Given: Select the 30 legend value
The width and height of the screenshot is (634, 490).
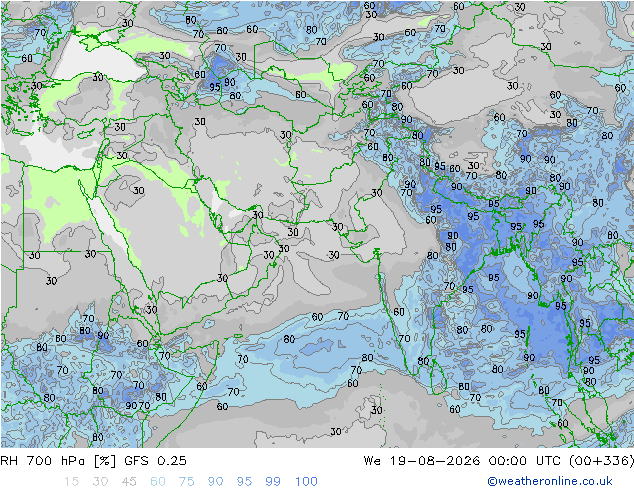Looking at the screenshot, I should coord(100,481).
